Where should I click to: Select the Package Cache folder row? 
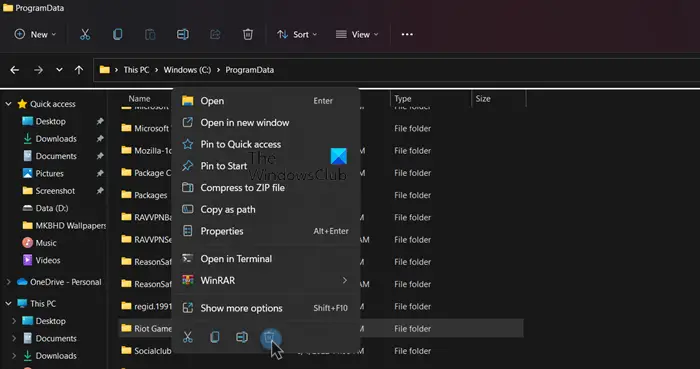coord(321,173)
